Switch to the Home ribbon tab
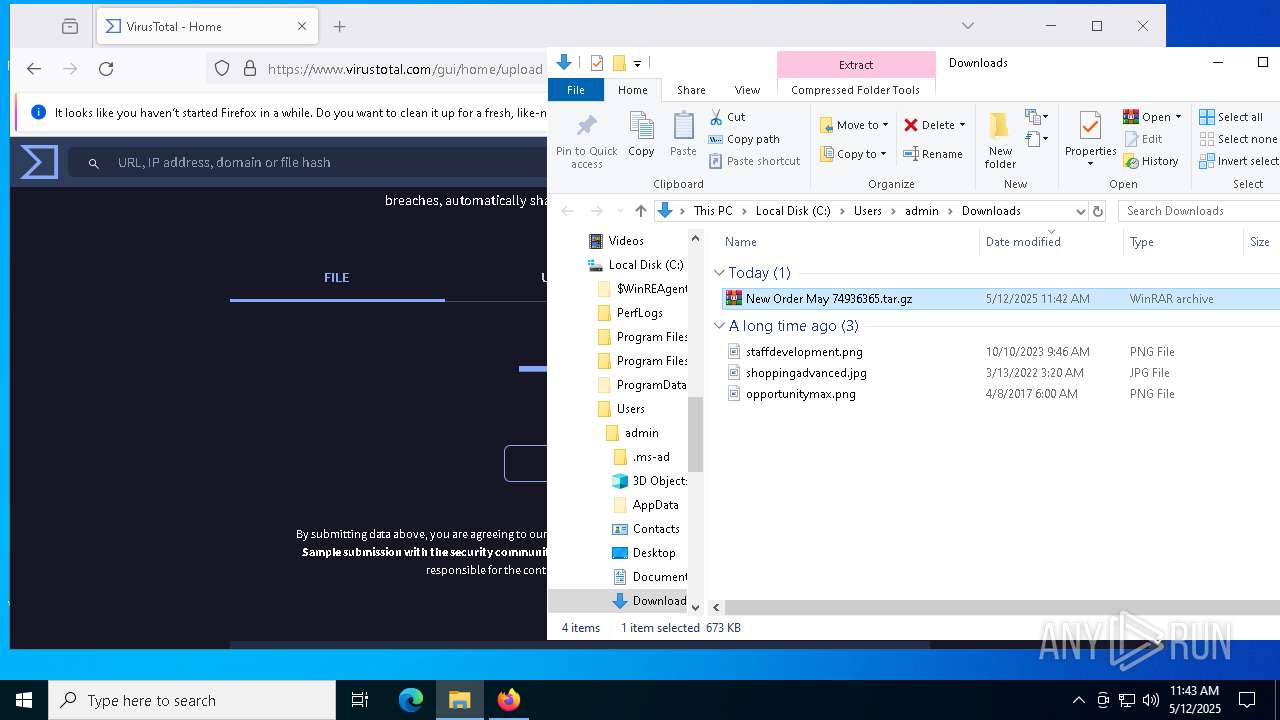Viewport: 1280px width, 720px height. point(633,90)
